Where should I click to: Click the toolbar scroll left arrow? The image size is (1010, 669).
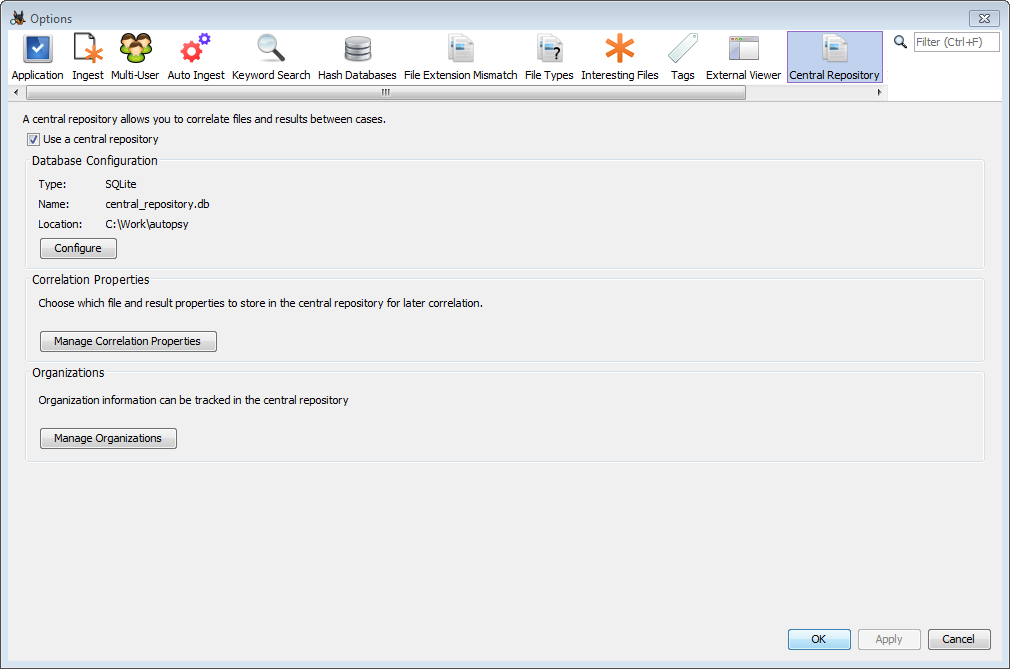click(16, 93)
